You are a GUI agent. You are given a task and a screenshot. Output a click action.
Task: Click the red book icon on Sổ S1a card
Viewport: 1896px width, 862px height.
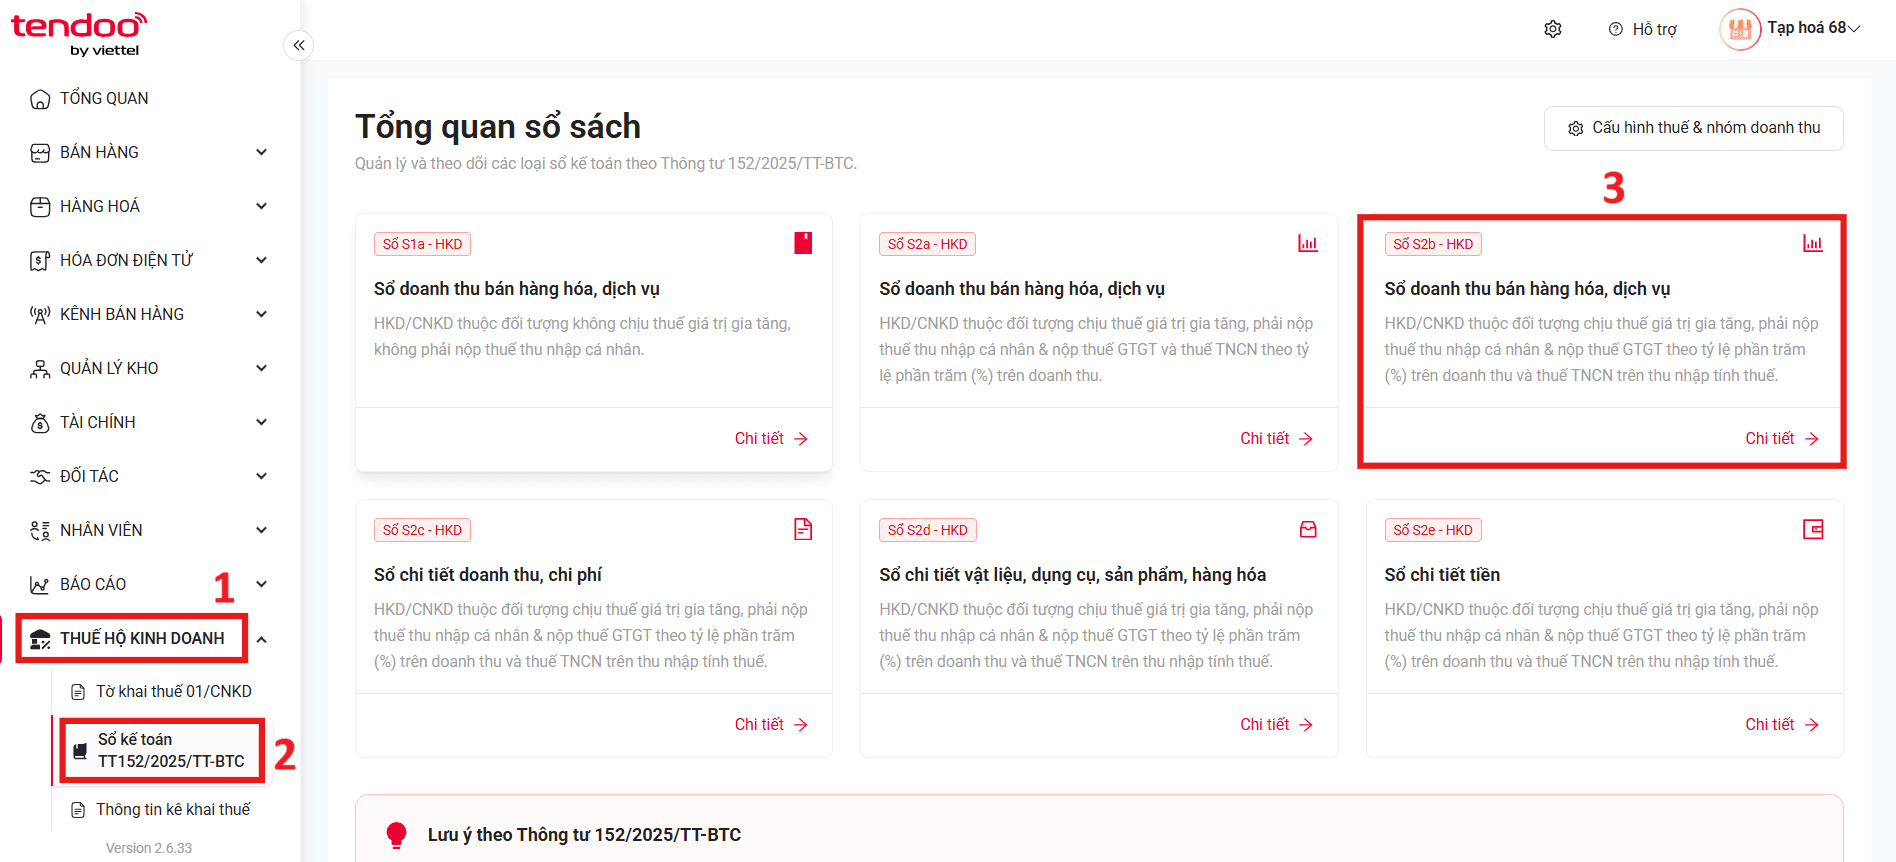pyautogui.click(x=803, y=243)
